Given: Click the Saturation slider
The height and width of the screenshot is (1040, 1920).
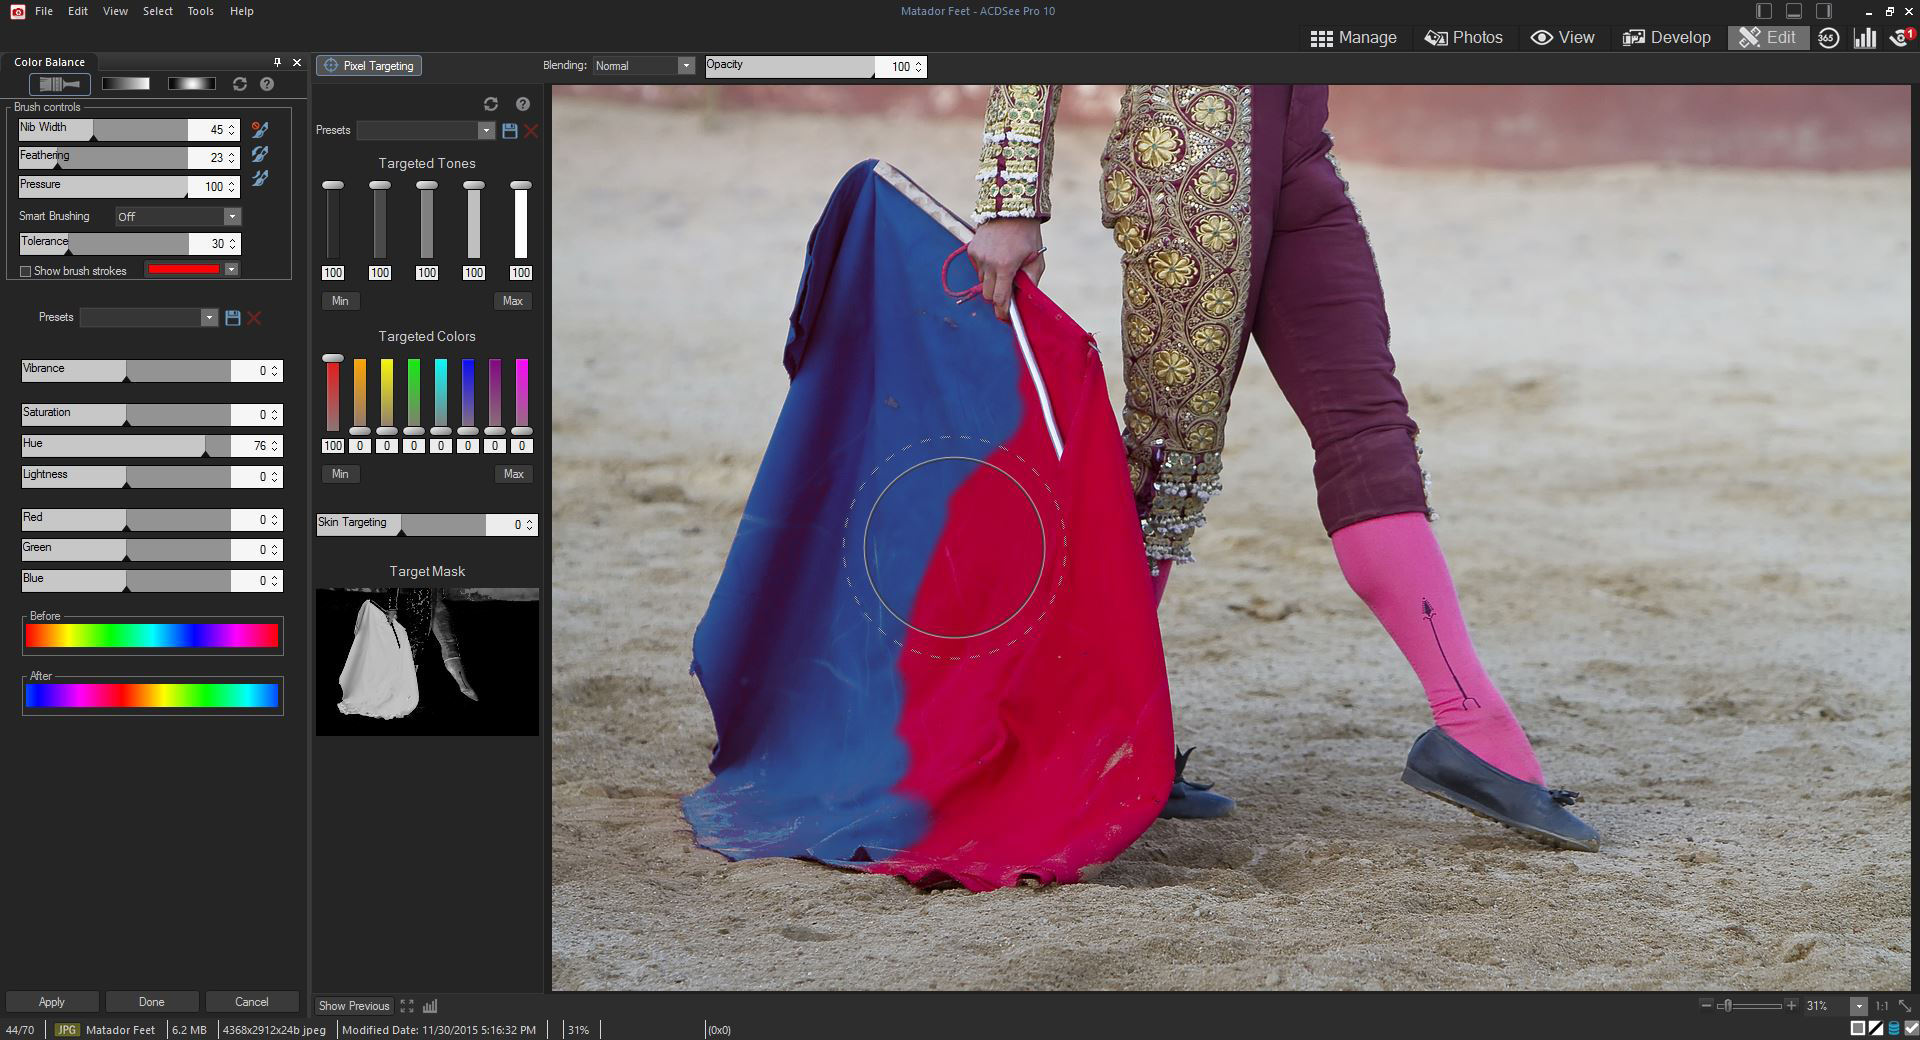Looking at the screenshot, I should (126, 415).
